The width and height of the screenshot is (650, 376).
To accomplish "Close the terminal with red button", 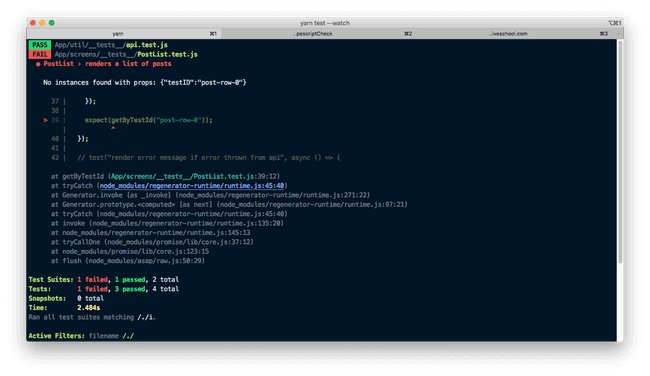I will (x=33, y=23).
